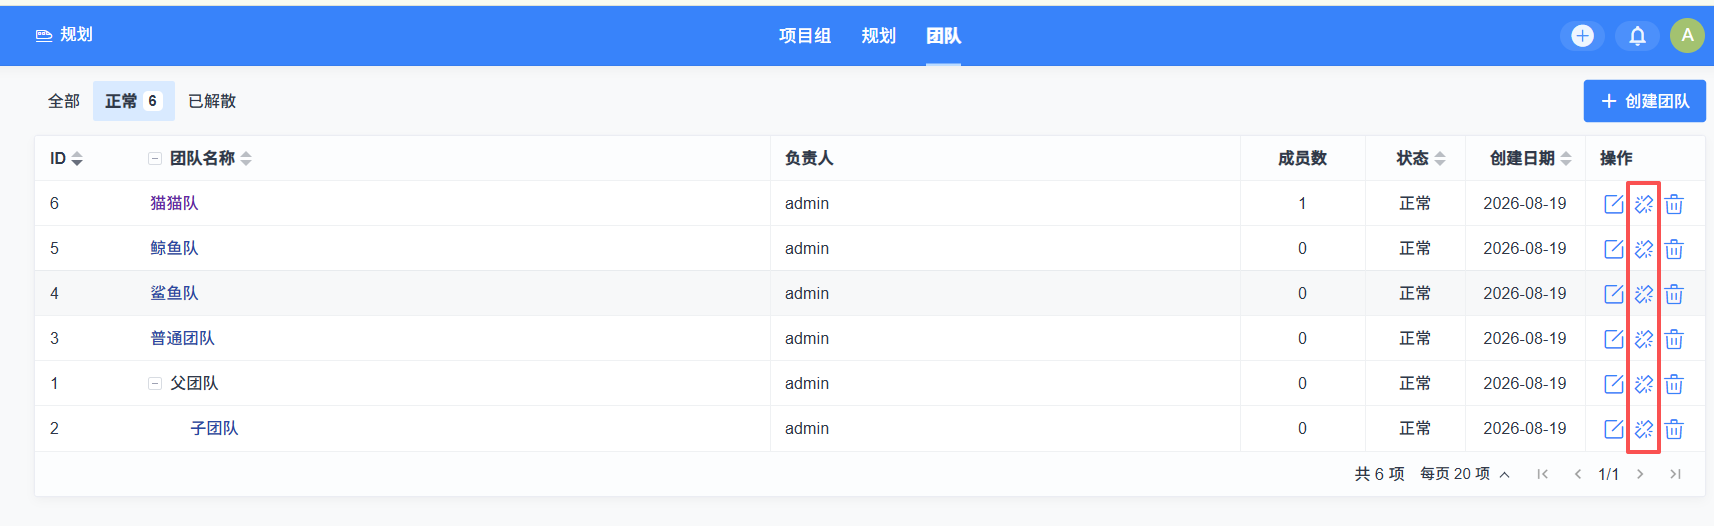The width and height of the screenshot is (1714, 526).
Task: Collapse the 父团队 tree row
Action: click(x=155, y=383)
